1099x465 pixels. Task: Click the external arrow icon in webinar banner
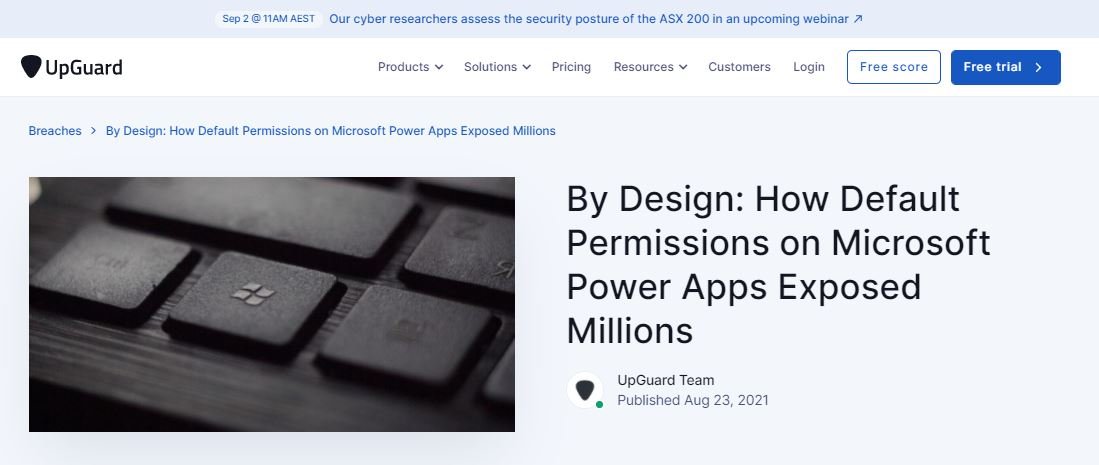tap(858, 19)
